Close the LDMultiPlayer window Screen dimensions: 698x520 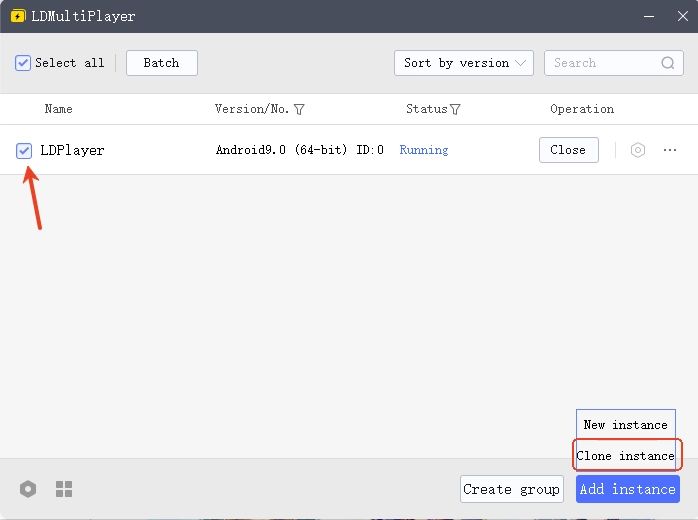[x=682, y=16]
